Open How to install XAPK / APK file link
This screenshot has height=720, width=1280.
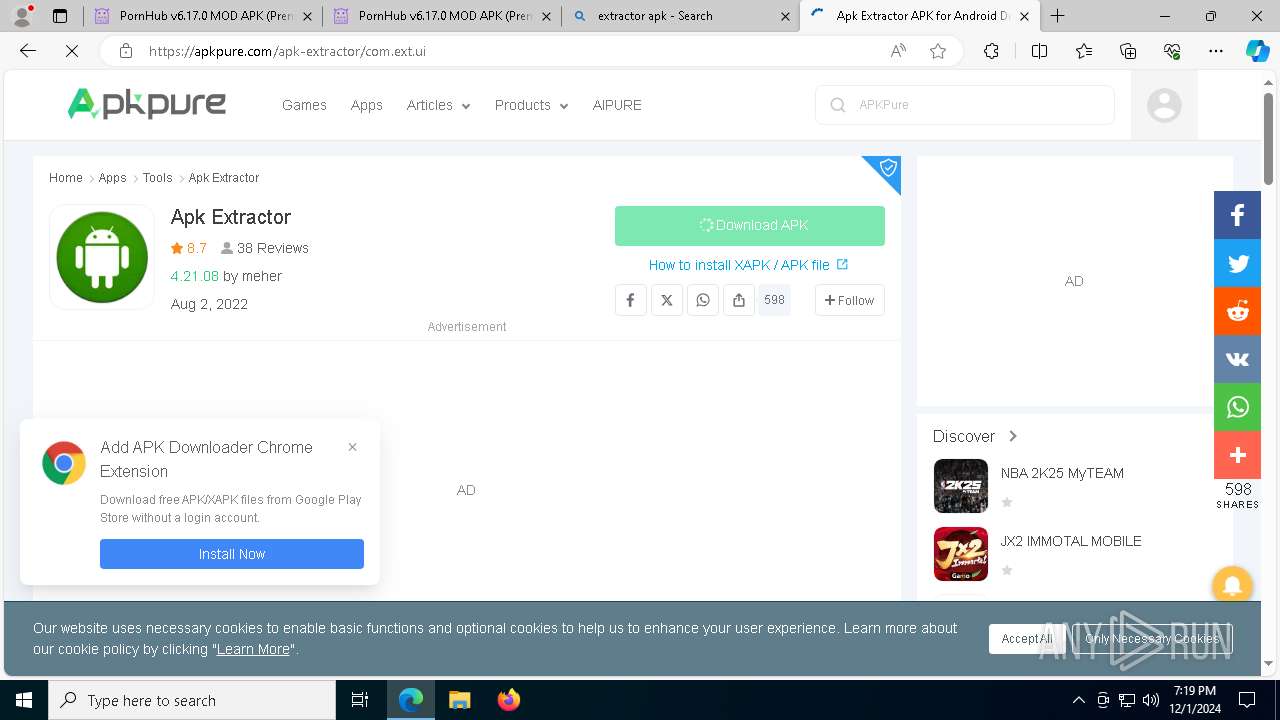pos(748,265)
